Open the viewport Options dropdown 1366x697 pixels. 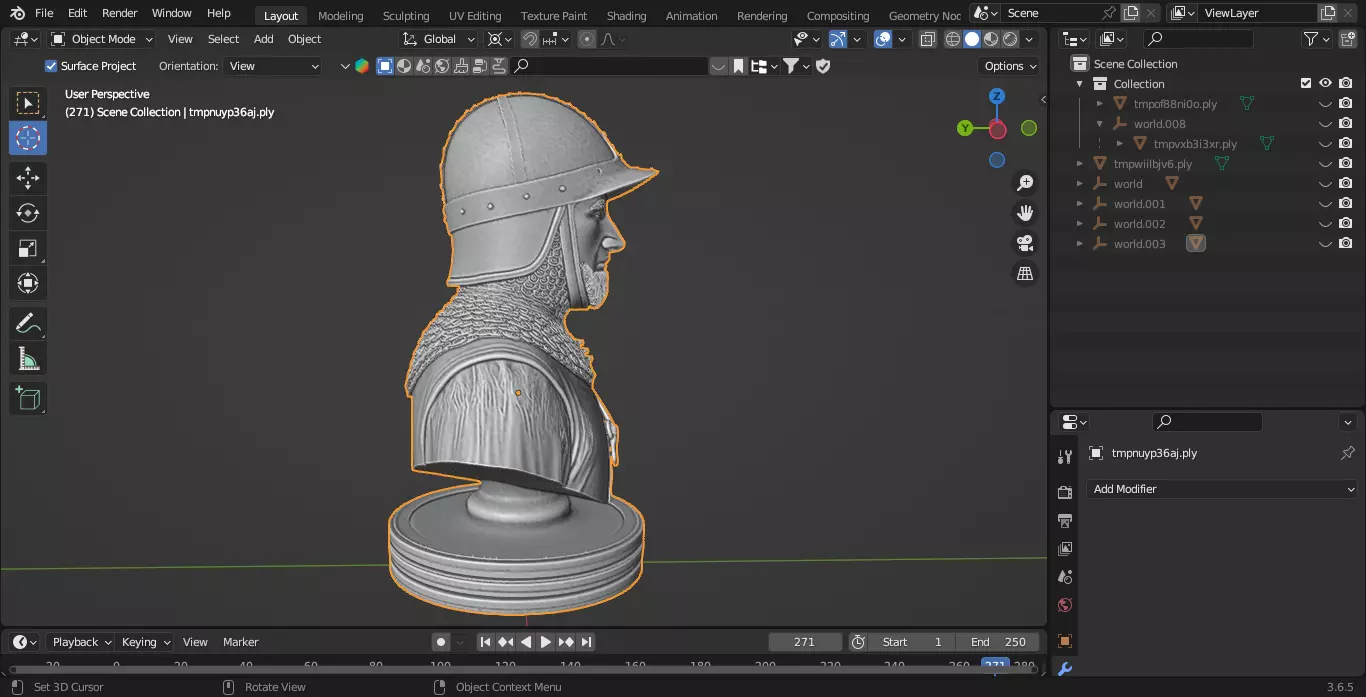[x=1010, y=66]
